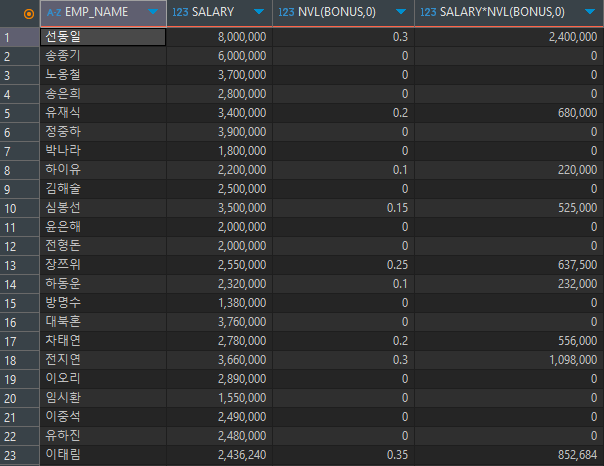Click the name cell 심봉선
This screenshot has width=604, height=466.
pos(103,208)
